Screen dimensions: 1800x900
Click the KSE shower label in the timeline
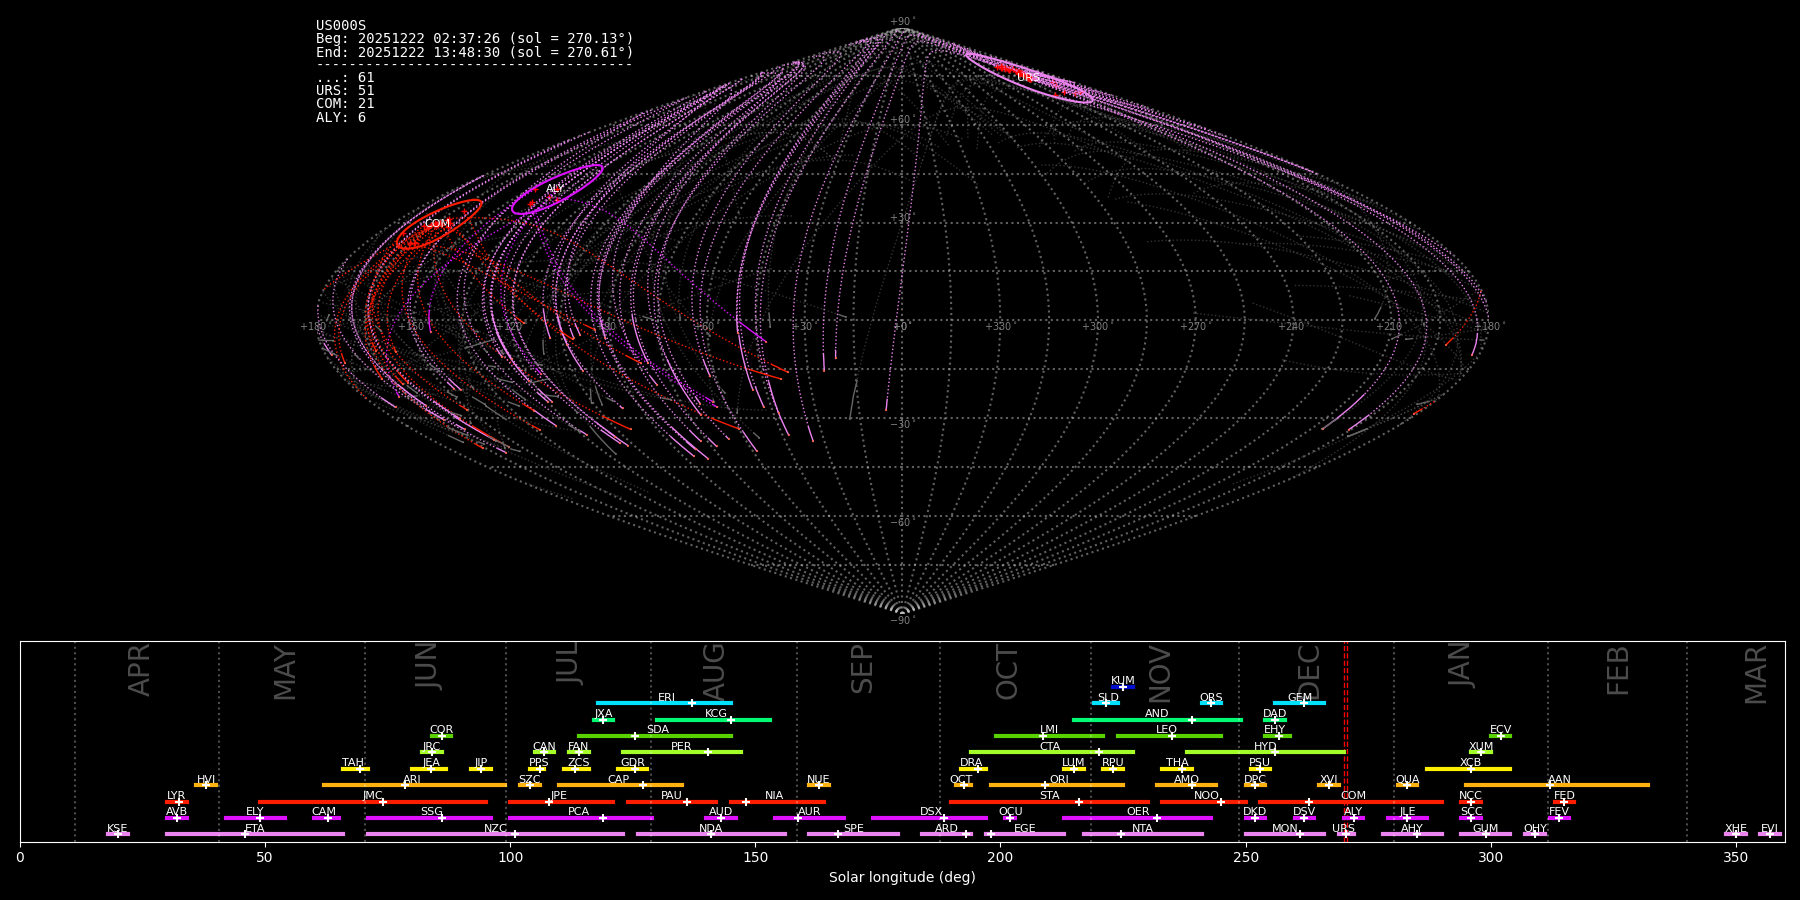117,829
